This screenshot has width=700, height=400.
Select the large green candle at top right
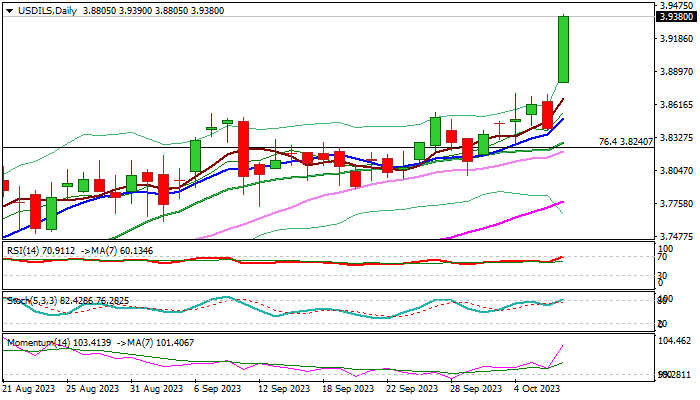tap(563, 49)
